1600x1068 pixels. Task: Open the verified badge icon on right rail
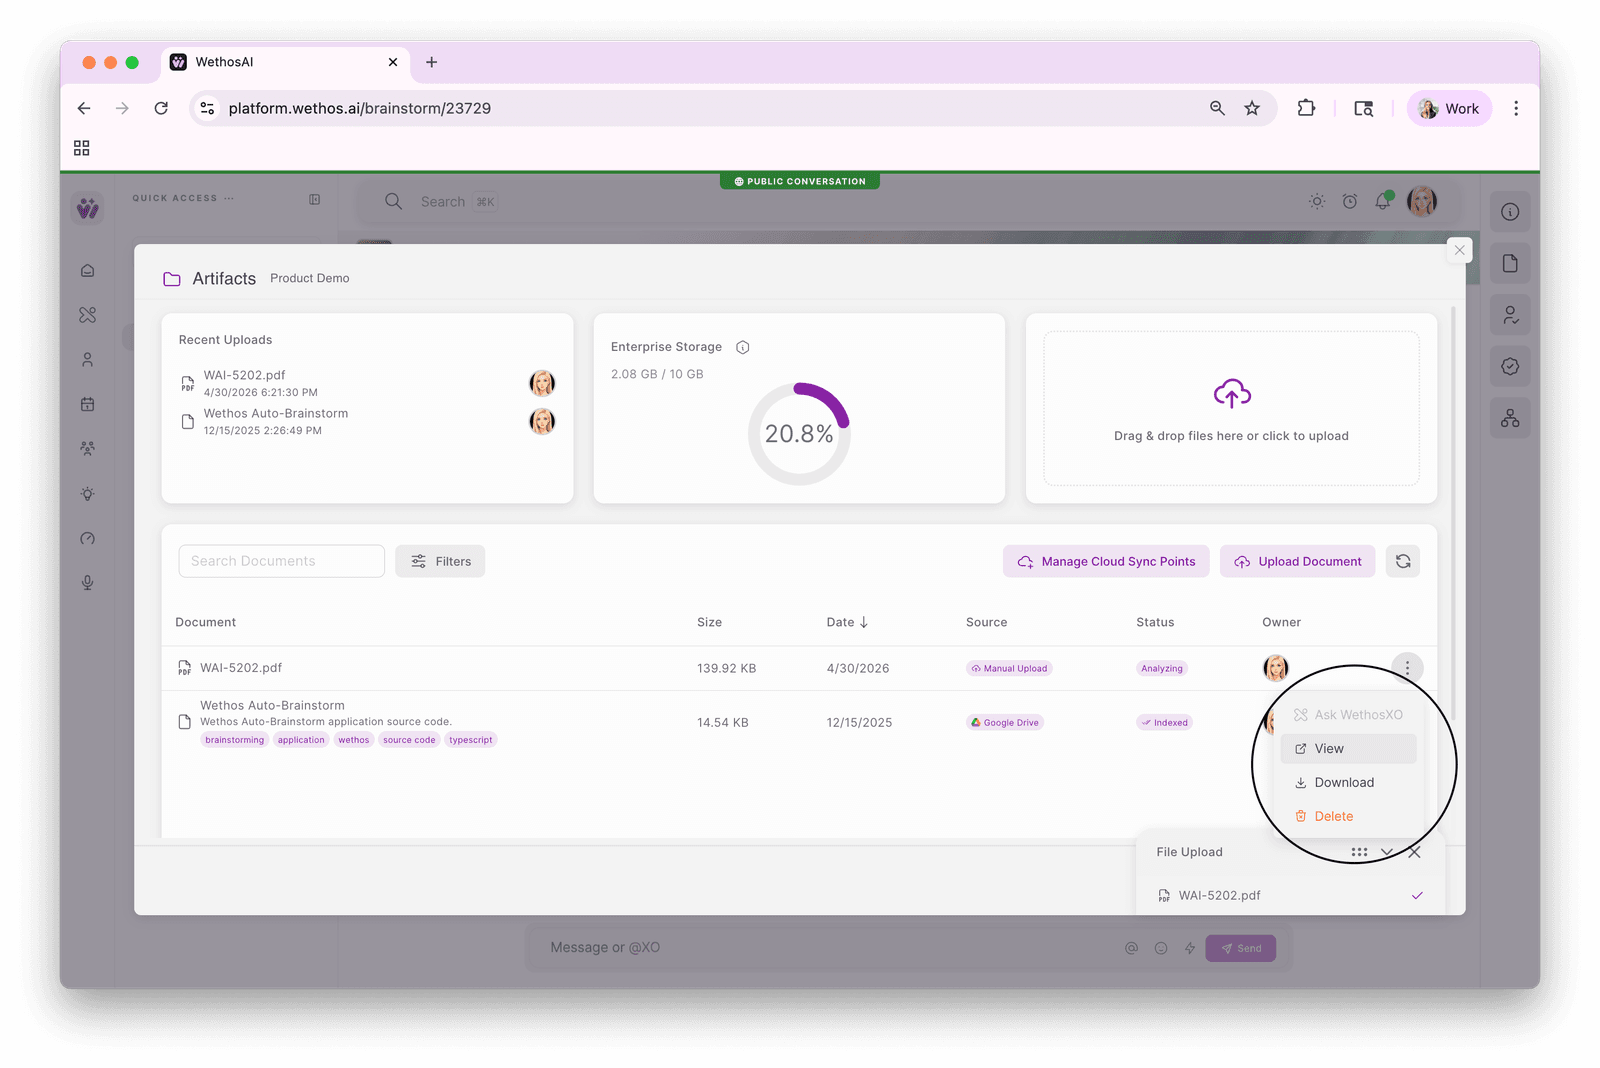coord(1510,366)
